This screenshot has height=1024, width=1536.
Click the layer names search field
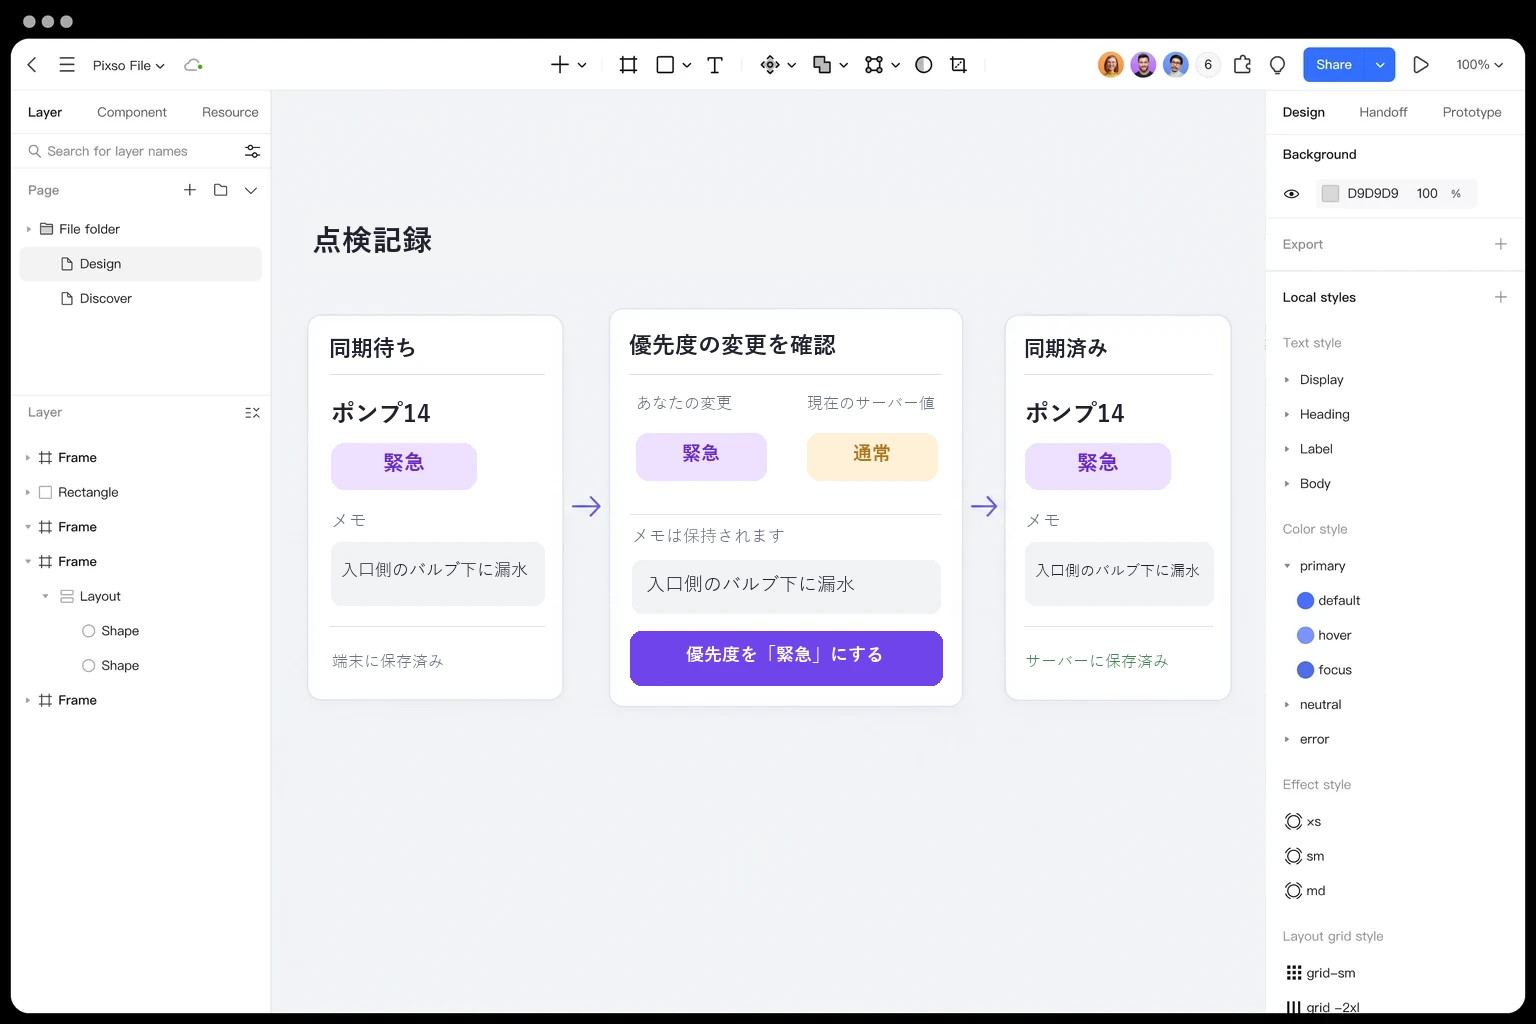click(135, 151)
